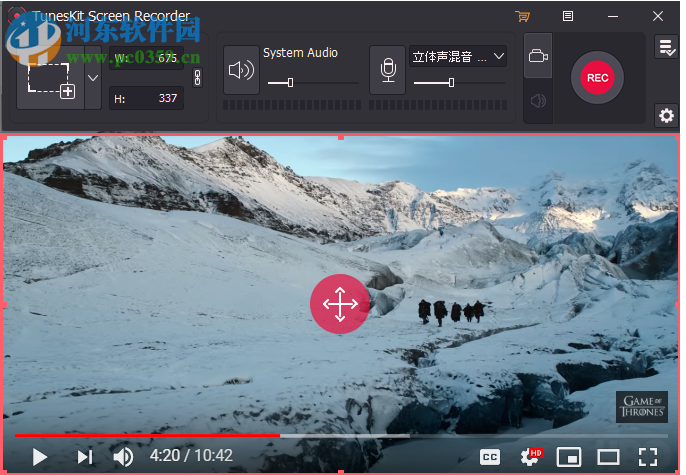Screen dimensions: 686x475
Task: Minimize the TunesKit Screen Recorder window
Action: [613, 16]
